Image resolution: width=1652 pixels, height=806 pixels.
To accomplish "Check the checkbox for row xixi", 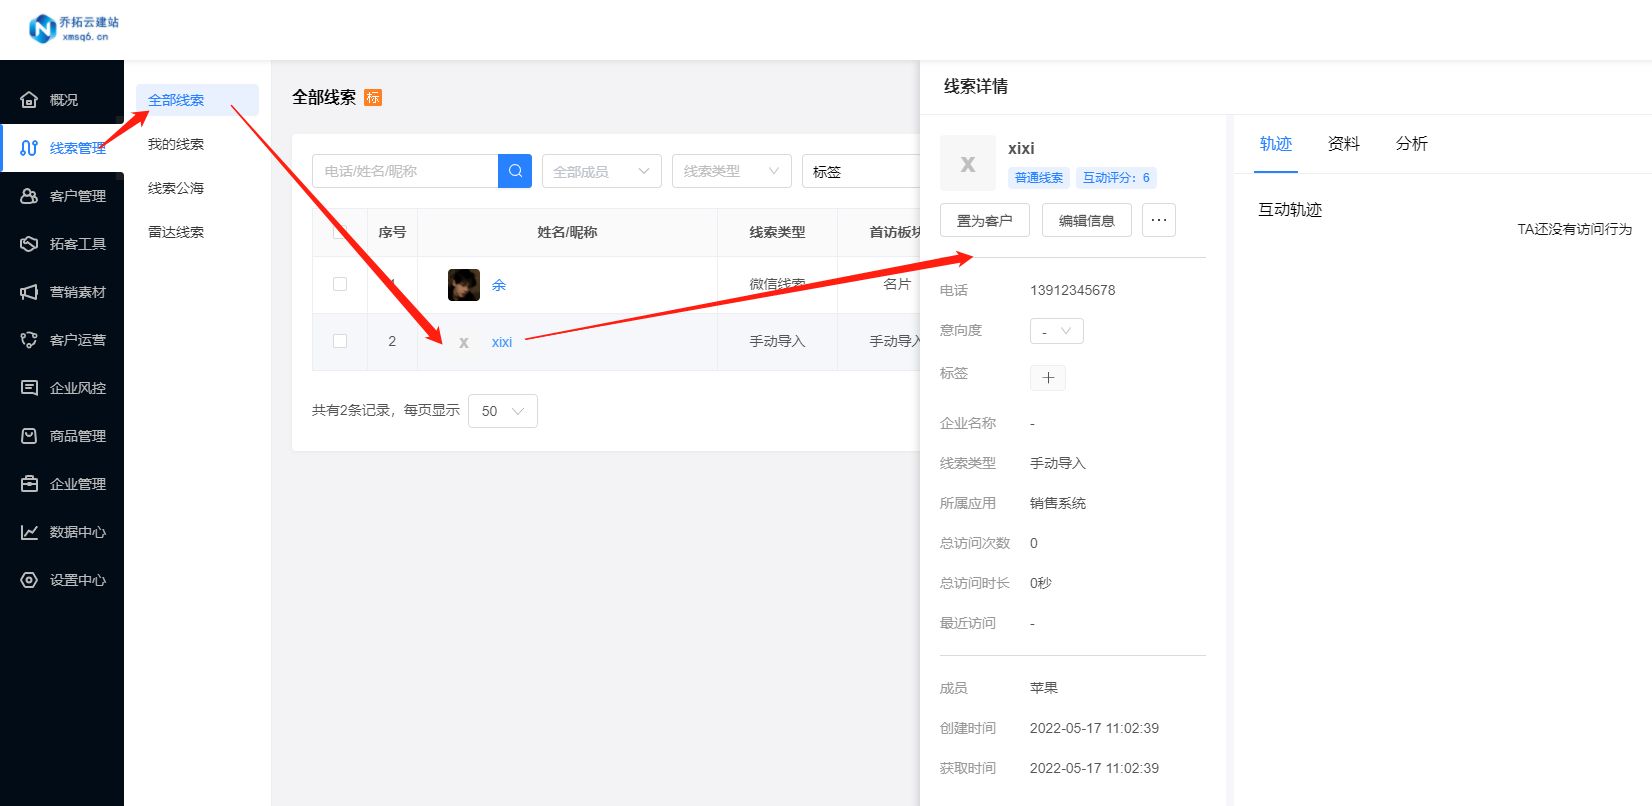I will point(340,341).
